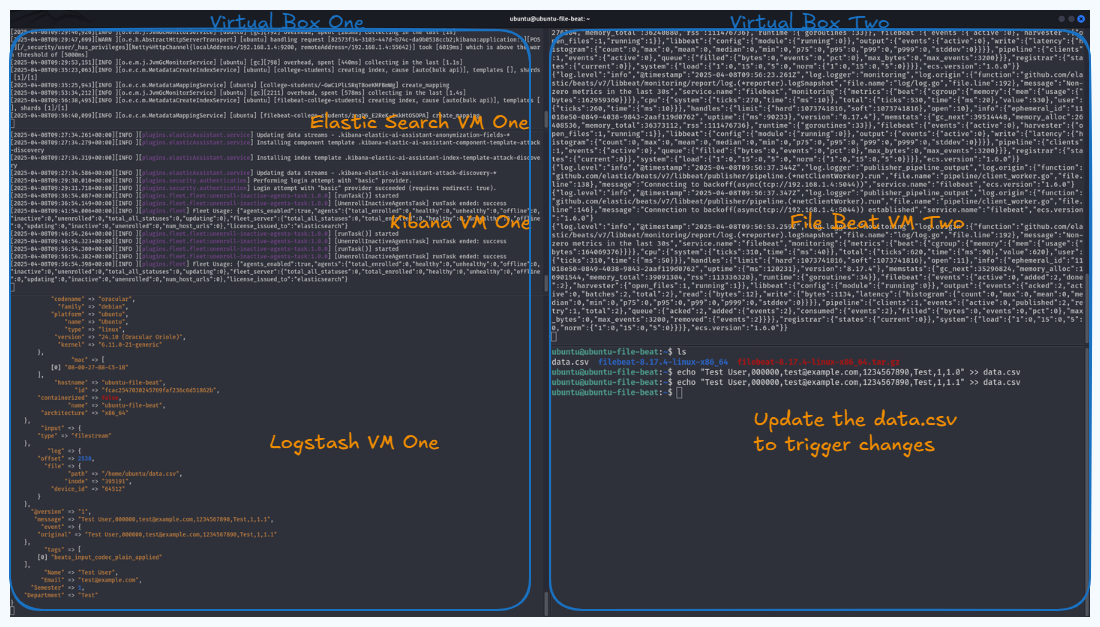Close the ubuntu-file-beat terminal window

coord(1081,19)
